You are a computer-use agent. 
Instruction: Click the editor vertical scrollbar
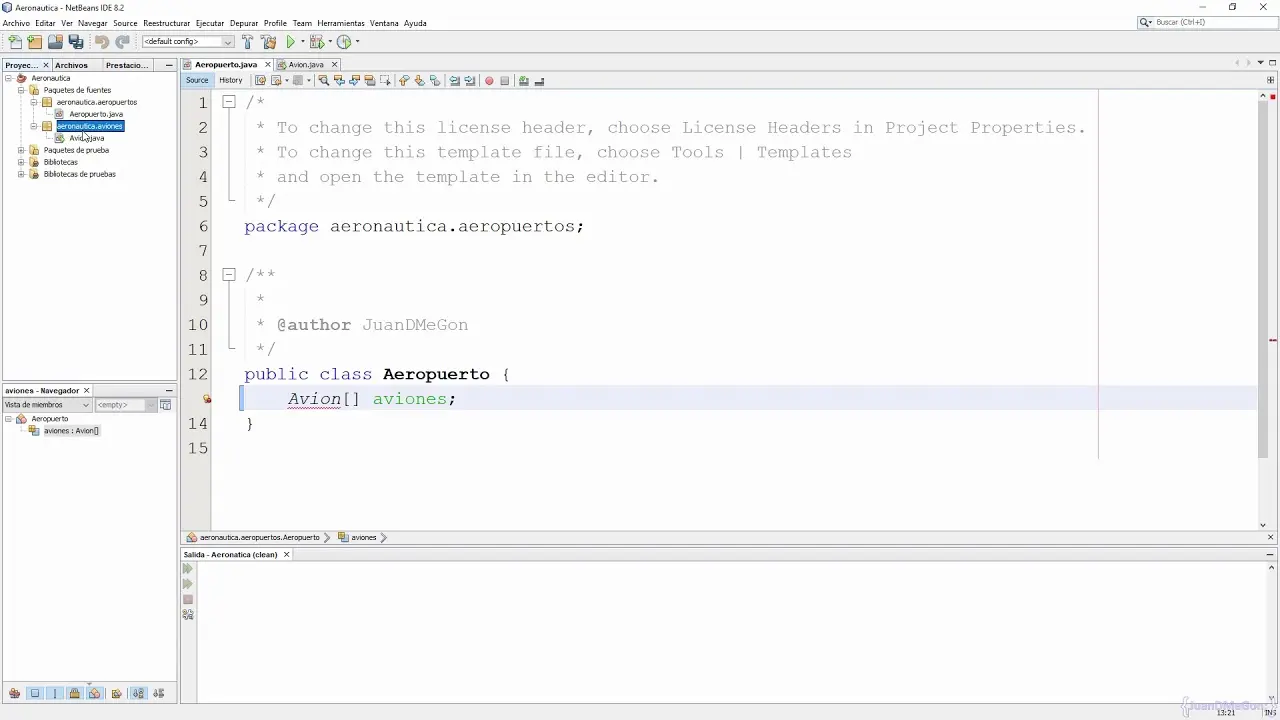click(1263, 300)
